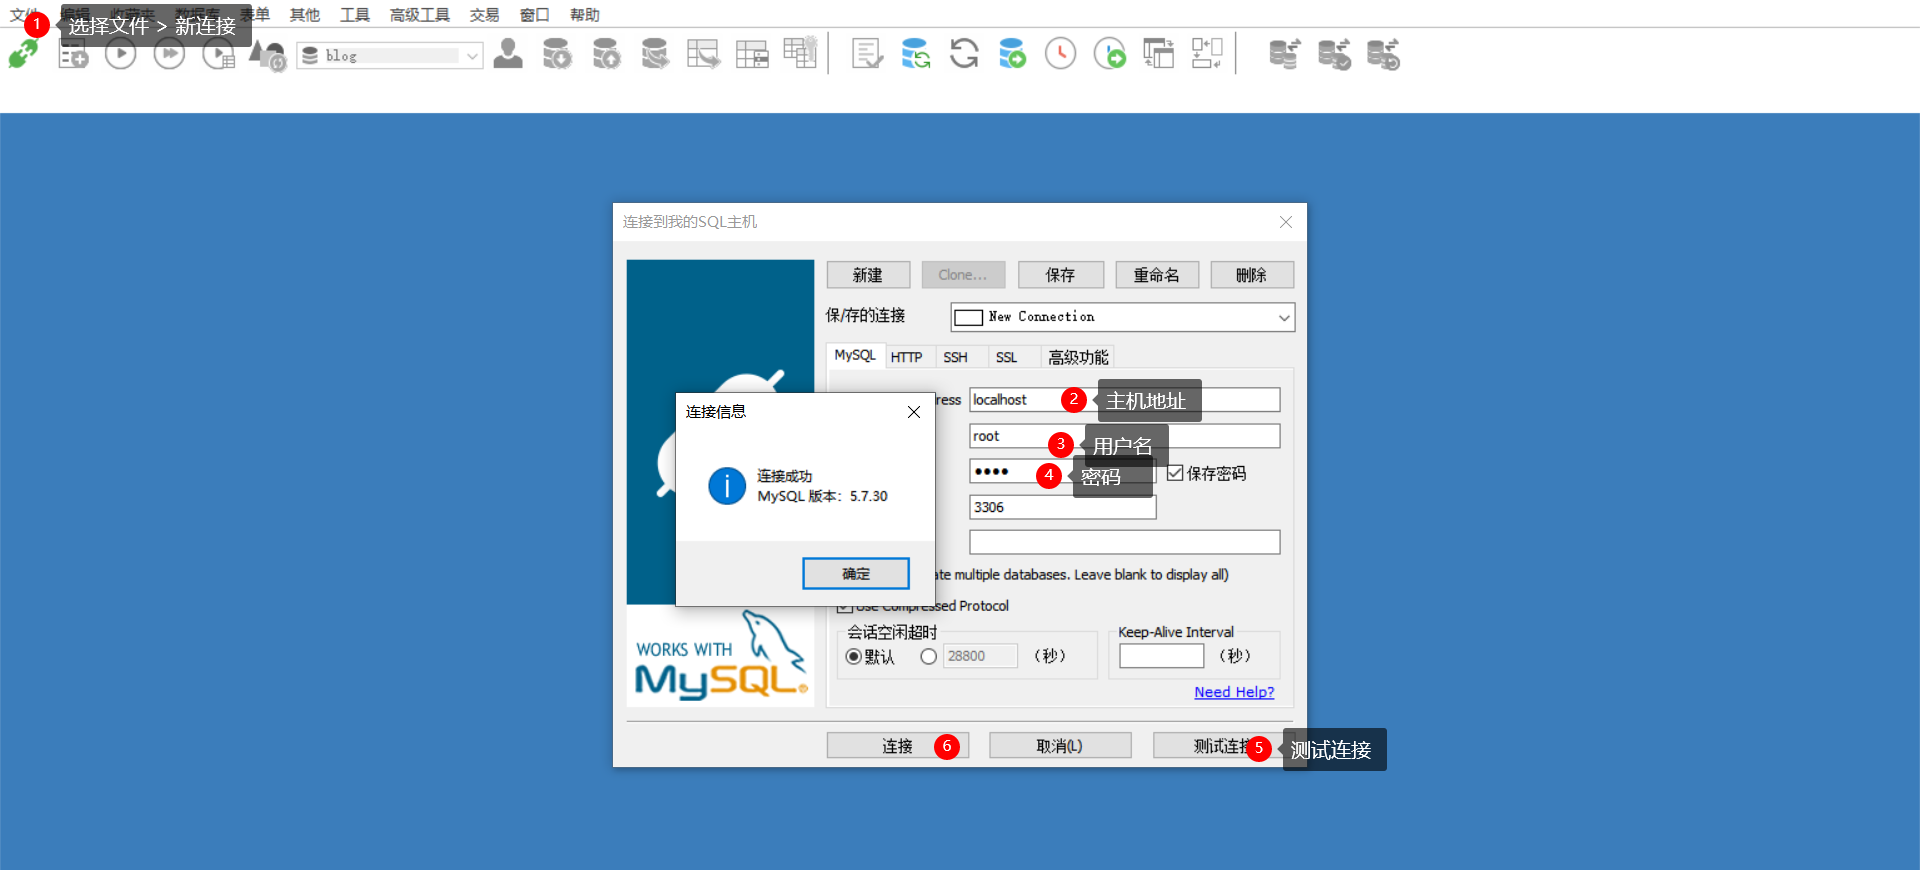Select the custom timeout radio beside 28800
1920x870 pixels.
tap(929, 656)
